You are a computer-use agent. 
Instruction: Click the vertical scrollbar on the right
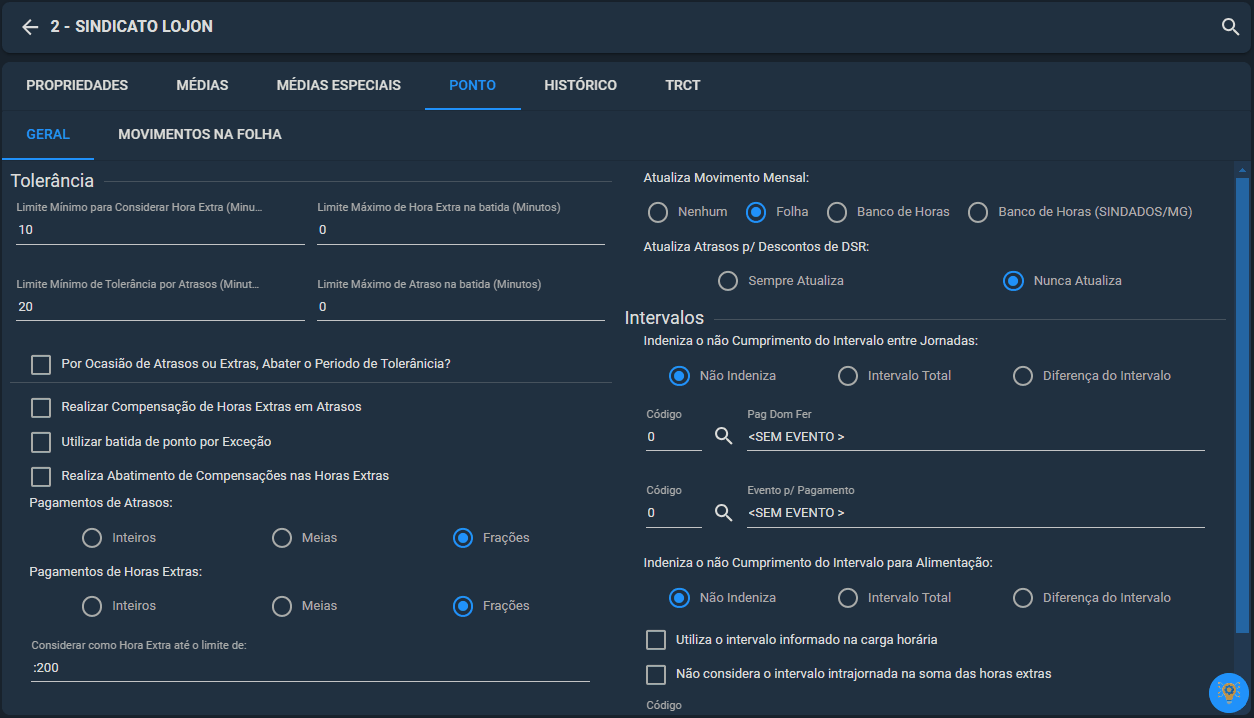1242,405
